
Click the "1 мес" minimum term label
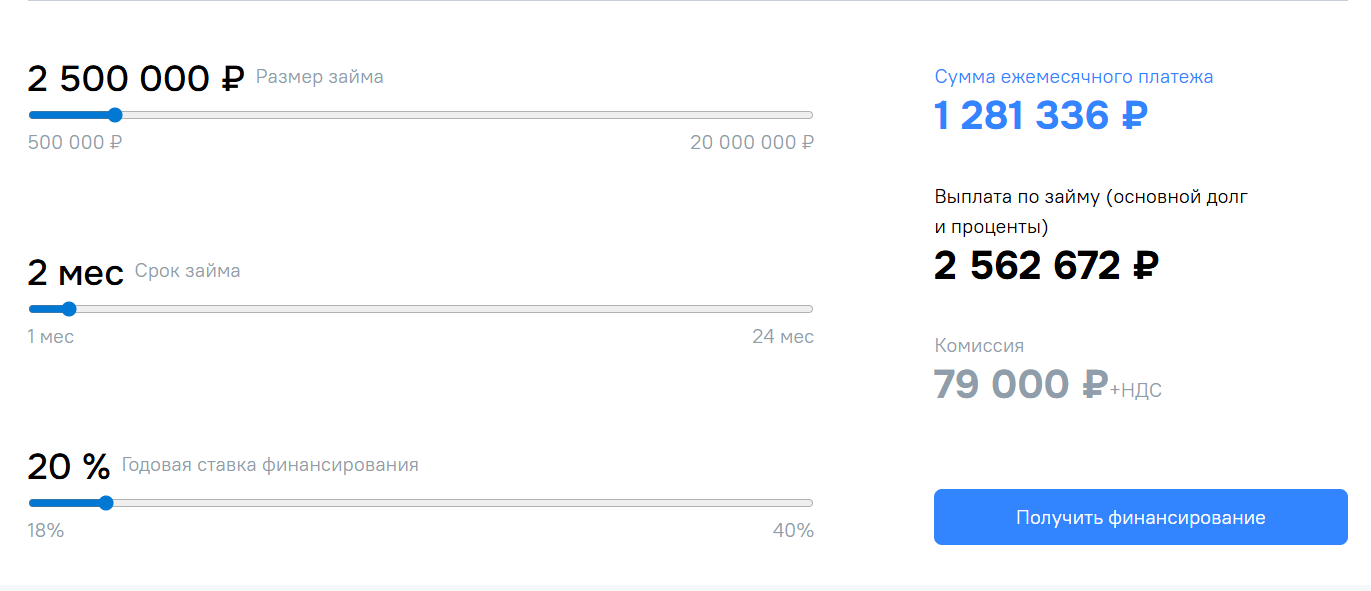51,336
